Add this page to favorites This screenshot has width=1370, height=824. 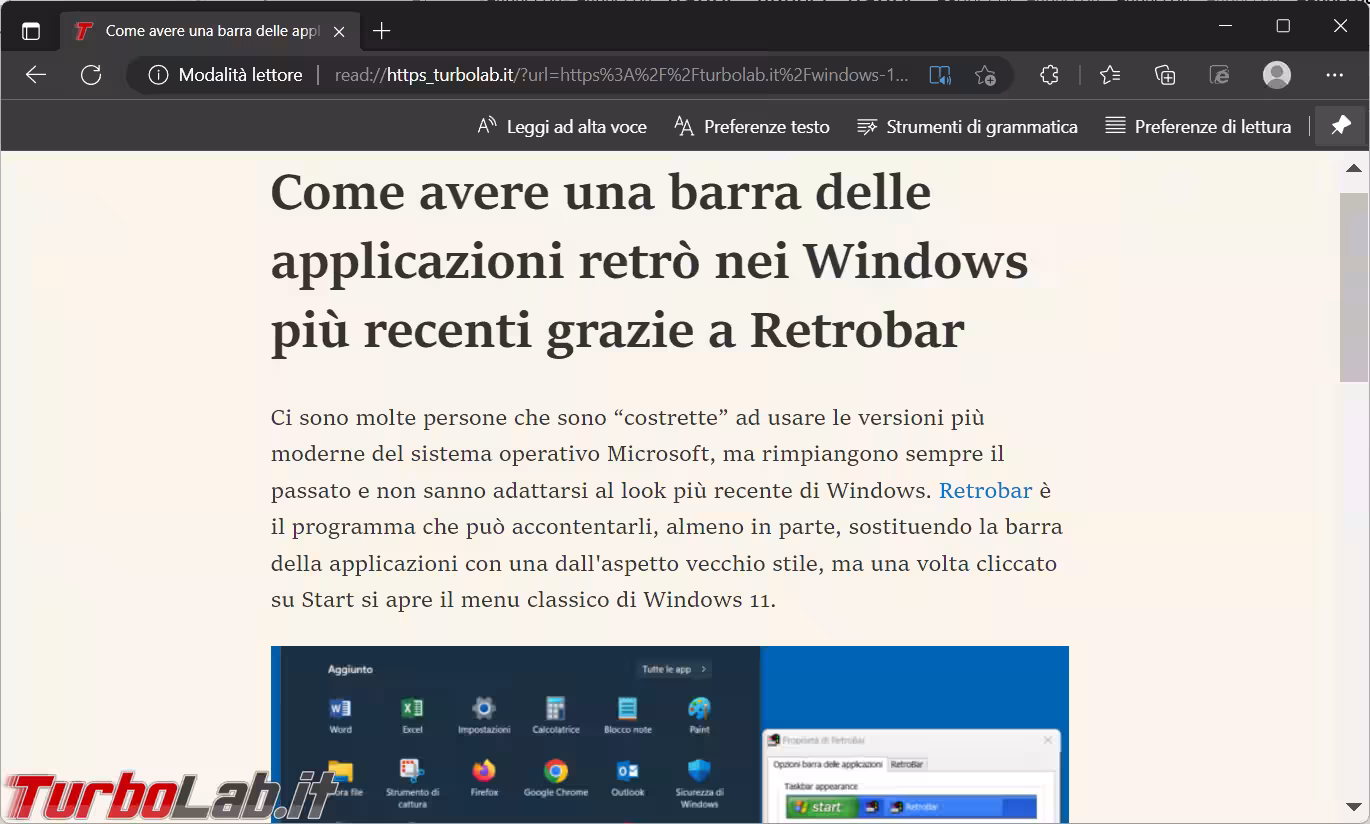point(985,75)
